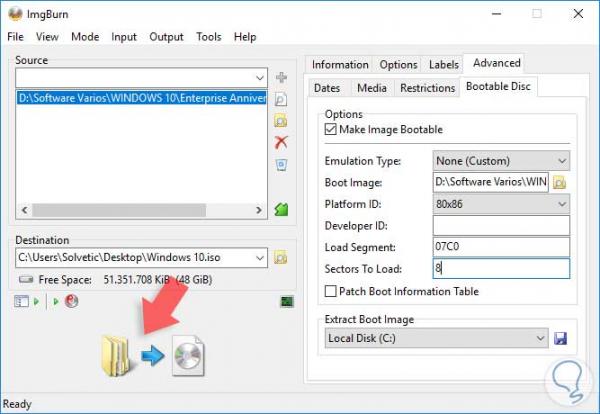Screen dimensions: 600x414
Task: Click the Boot Image path field
Action: click(x=491, y=182)
